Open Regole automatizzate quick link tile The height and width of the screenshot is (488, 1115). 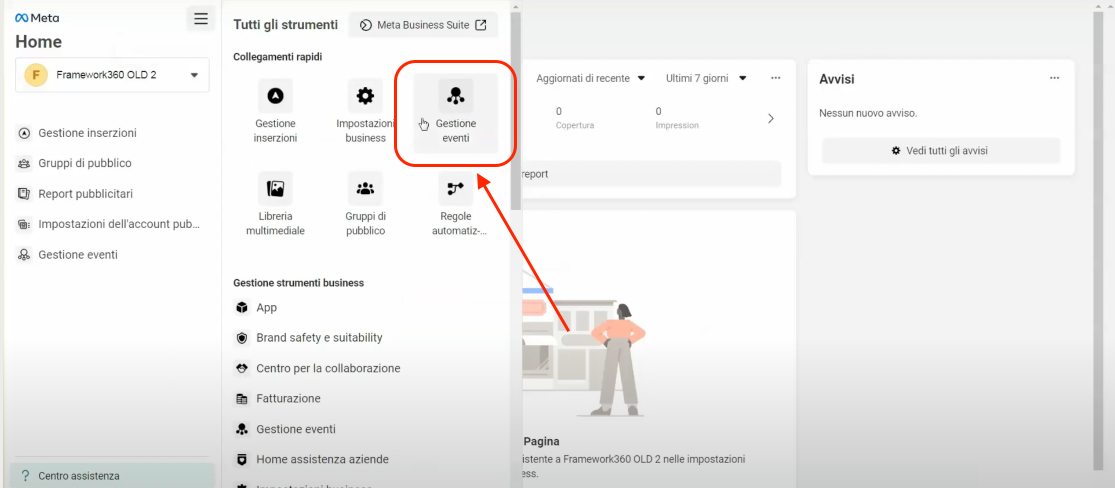tap(456, 205)
